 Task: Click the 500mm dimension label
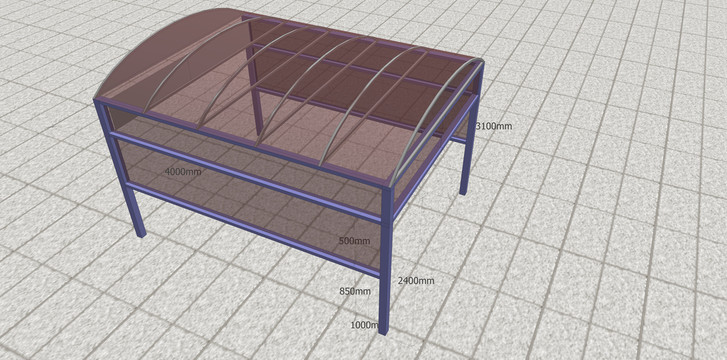(354, 241)
